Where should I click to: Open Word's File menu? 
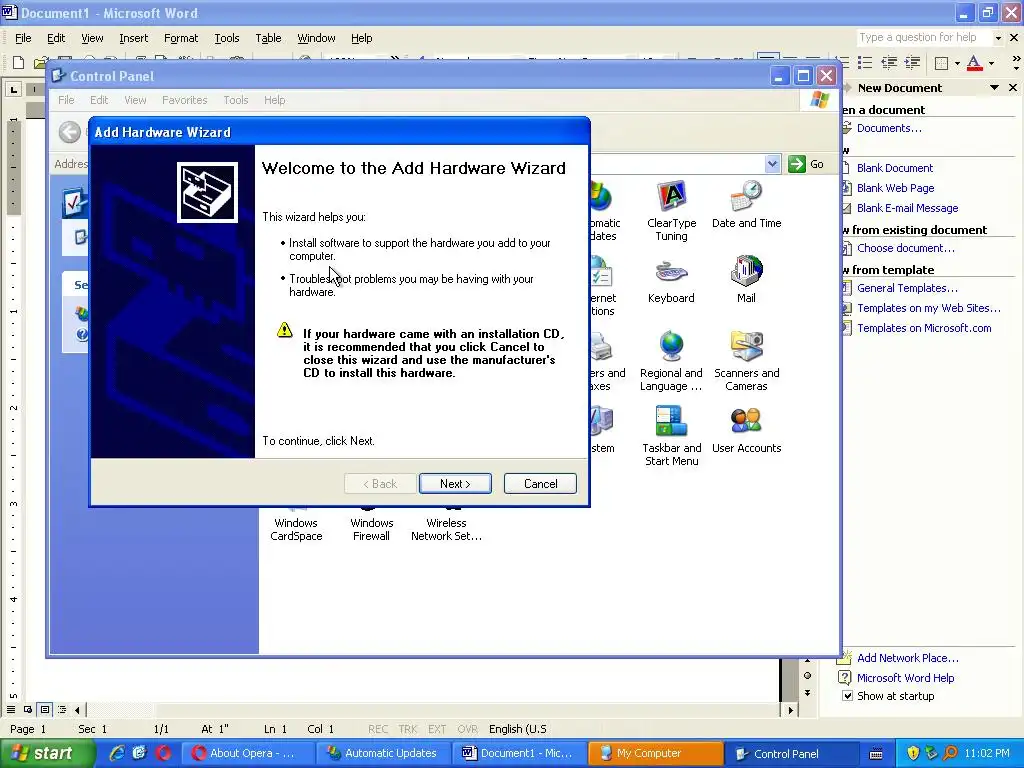23,38
